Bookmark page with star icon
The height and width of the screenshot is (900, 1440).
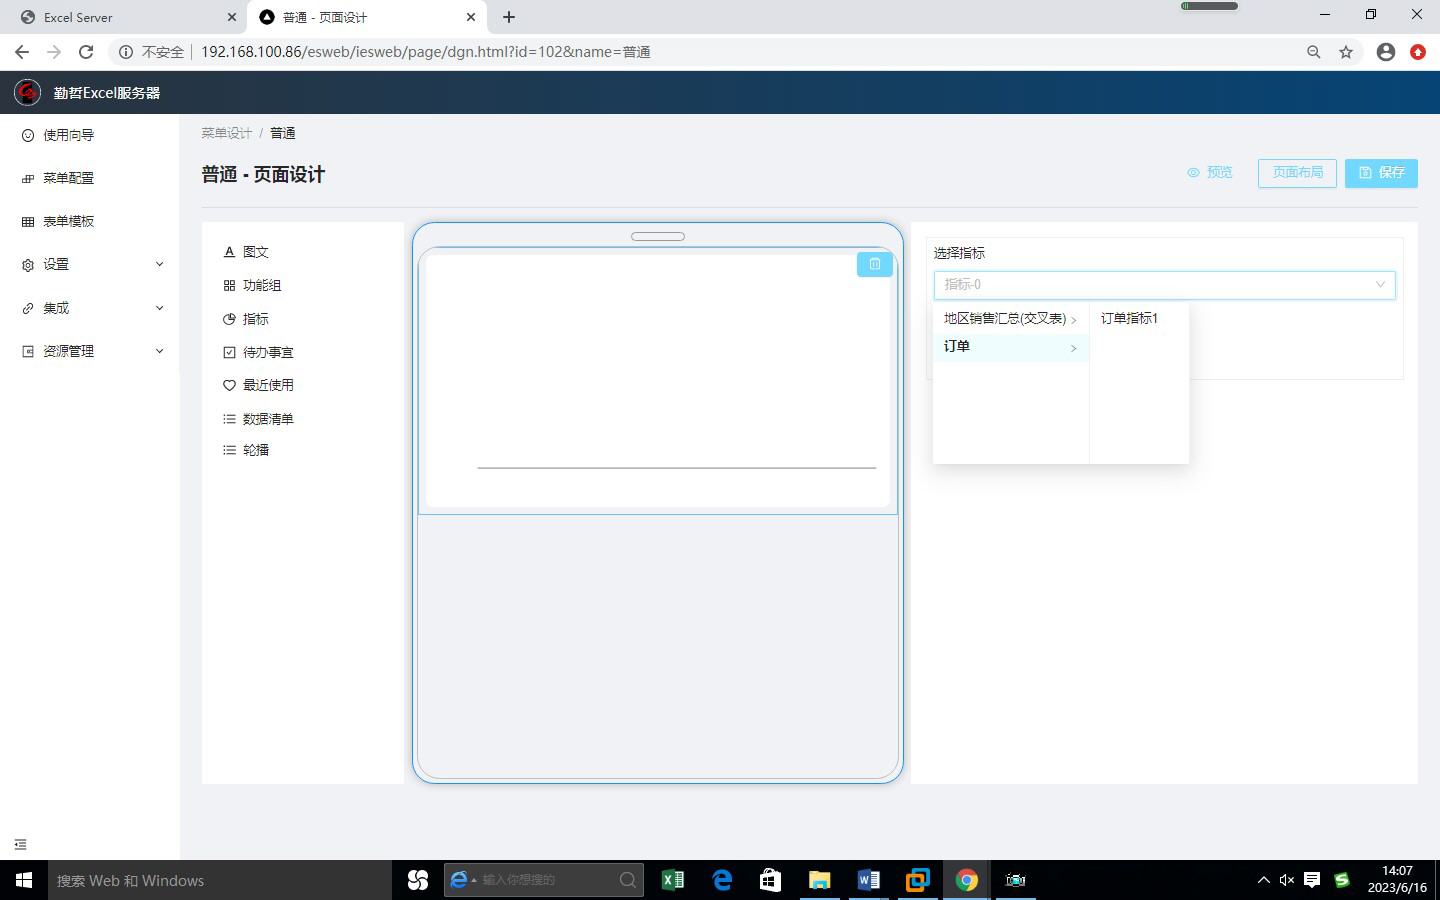tap(1346, 52)
